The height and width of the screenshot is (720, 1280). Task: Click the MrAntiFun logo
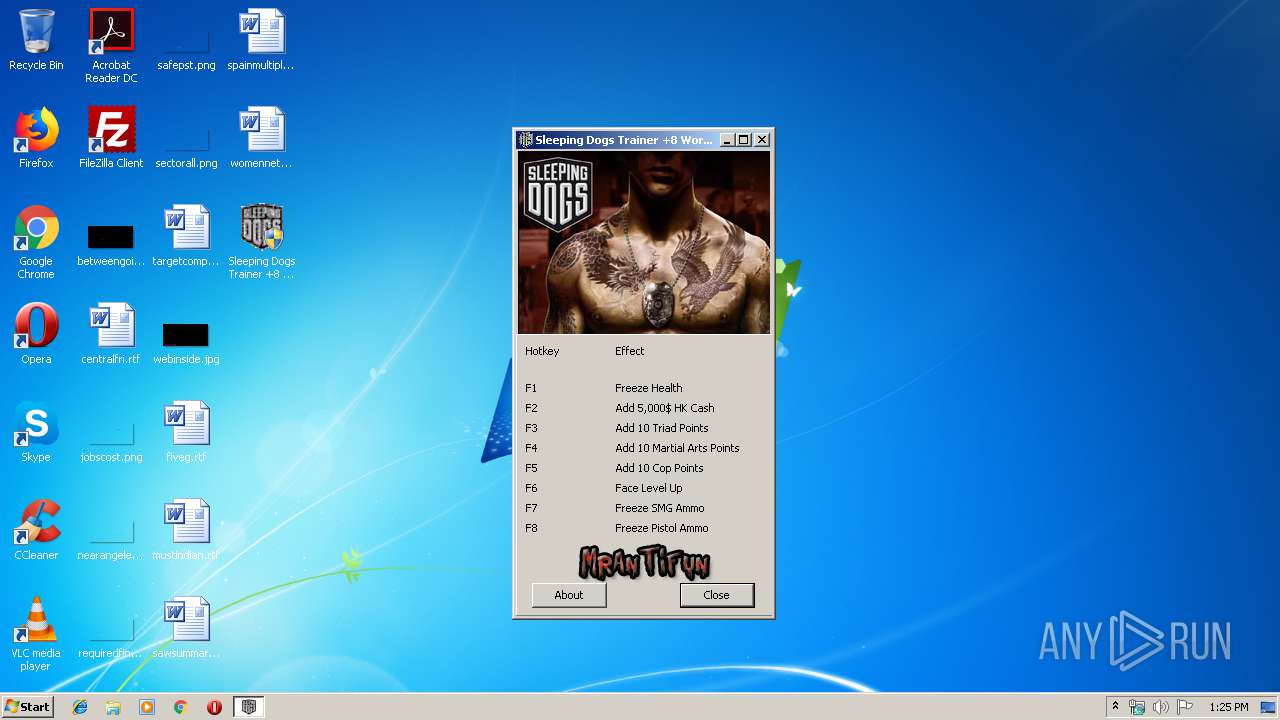point(644,562)
